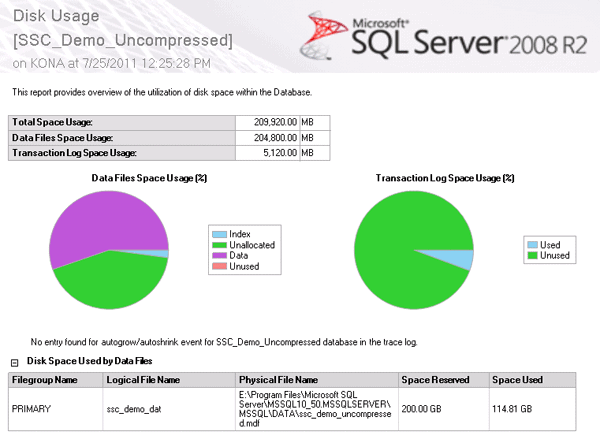Click the 5,120.00 transaction log space value

pos(280,153)
